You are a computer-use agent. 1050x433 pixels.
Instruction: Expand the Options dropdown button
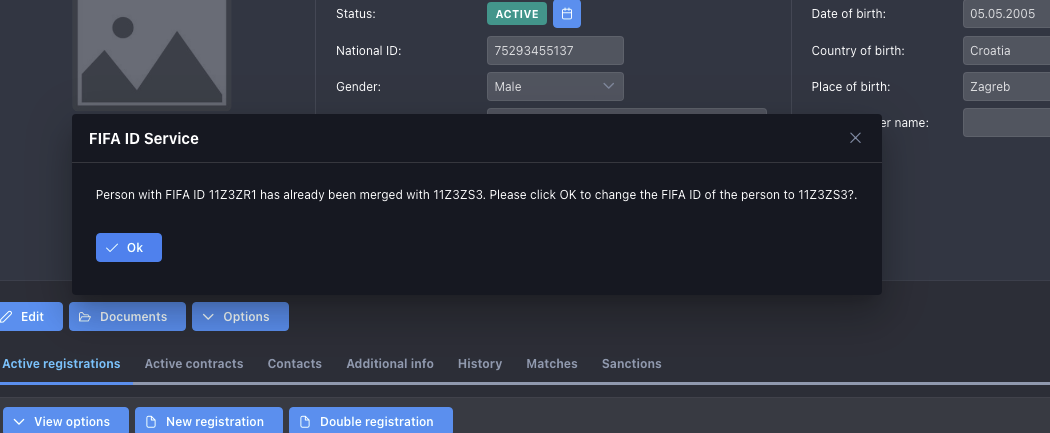(240, 316)
